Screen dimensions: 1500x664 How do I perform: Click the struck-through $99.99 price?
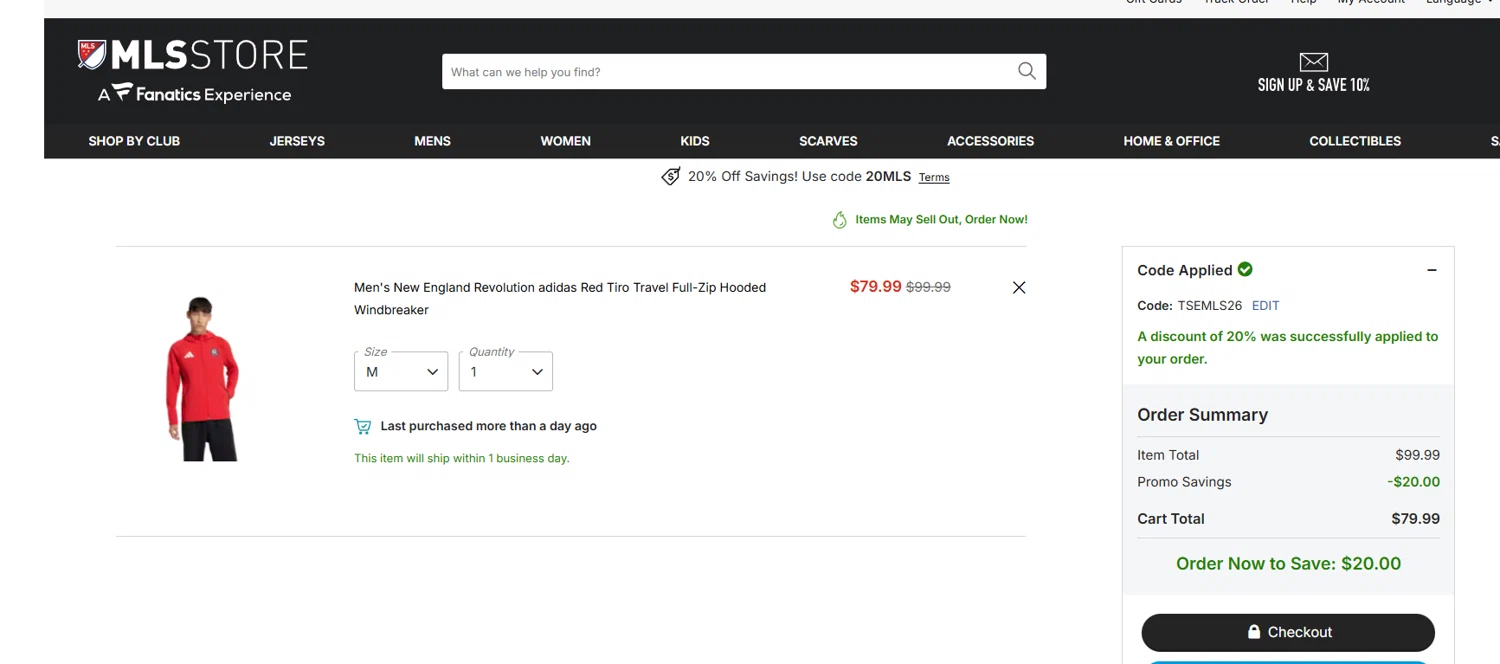(x=928, y=287)
